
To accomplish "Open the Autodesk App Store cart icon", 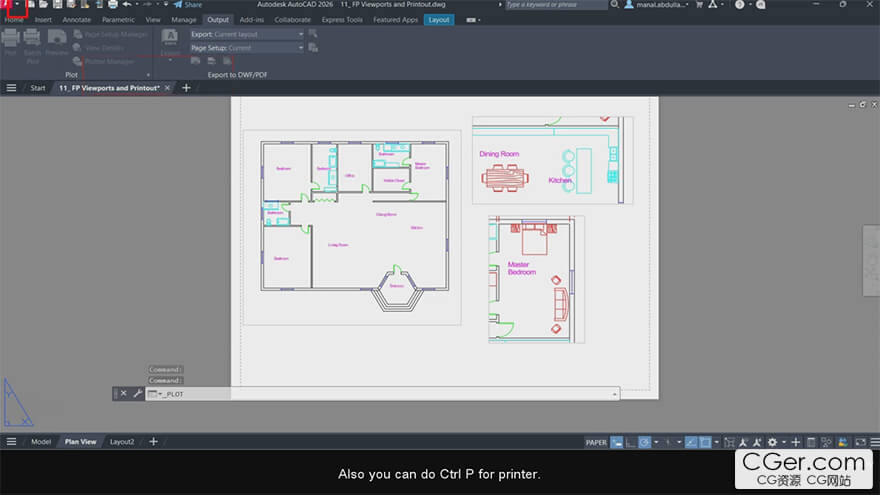I will pyautogui.click(x=699, y=4).
